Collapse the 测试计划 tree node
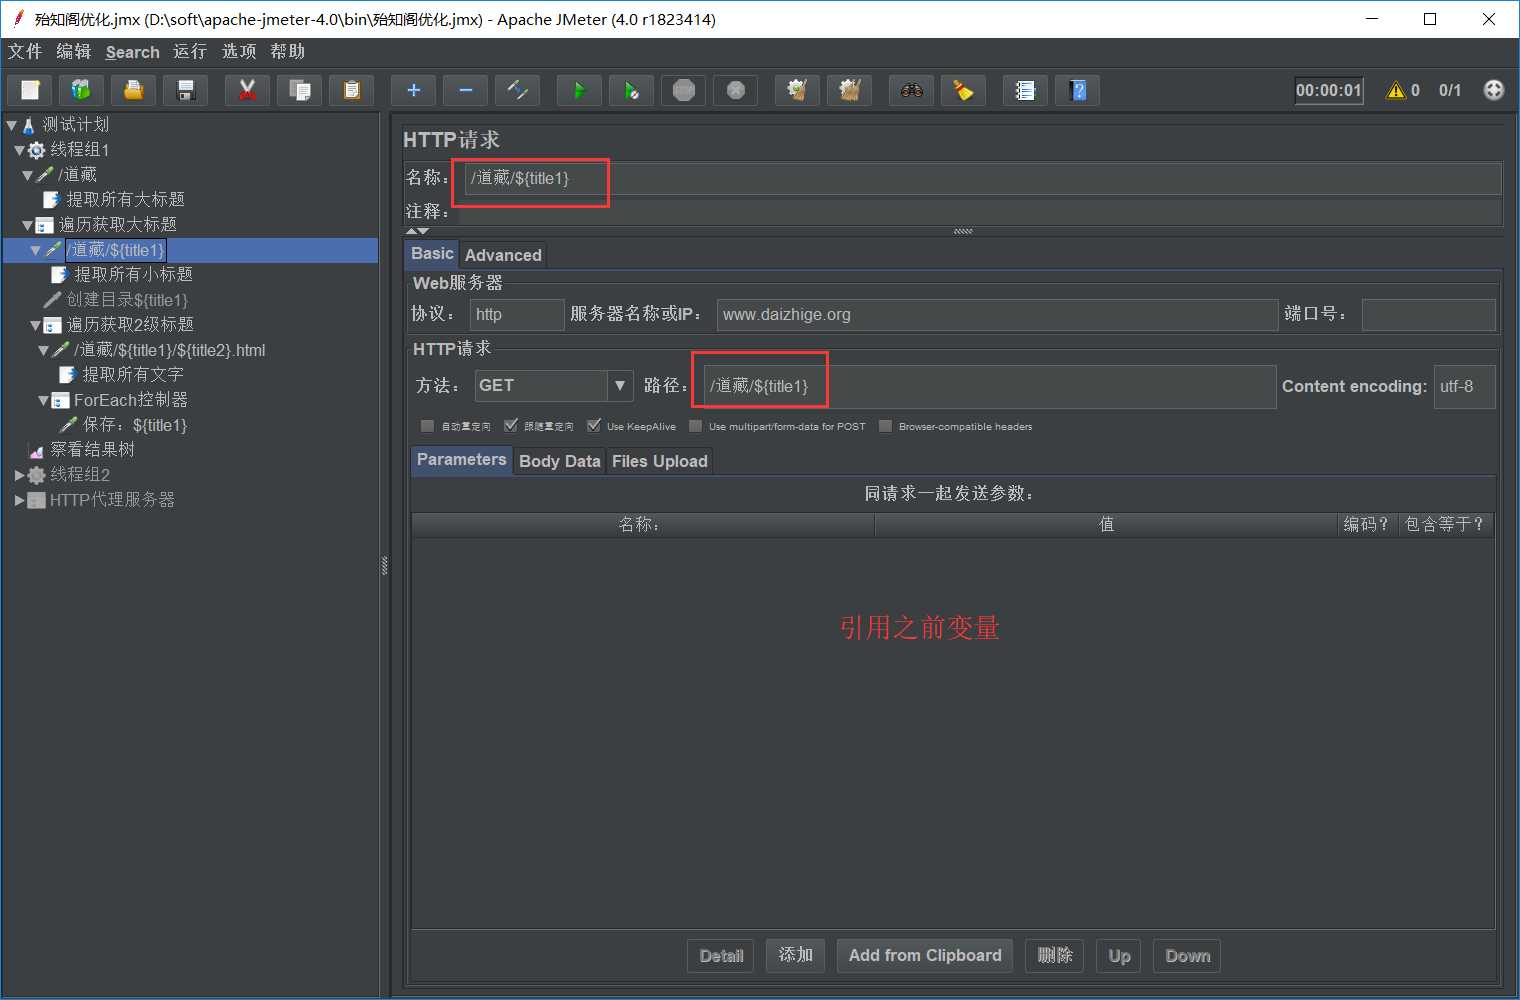This screenshot has width=1520, height=1000. tap(12, 125)
